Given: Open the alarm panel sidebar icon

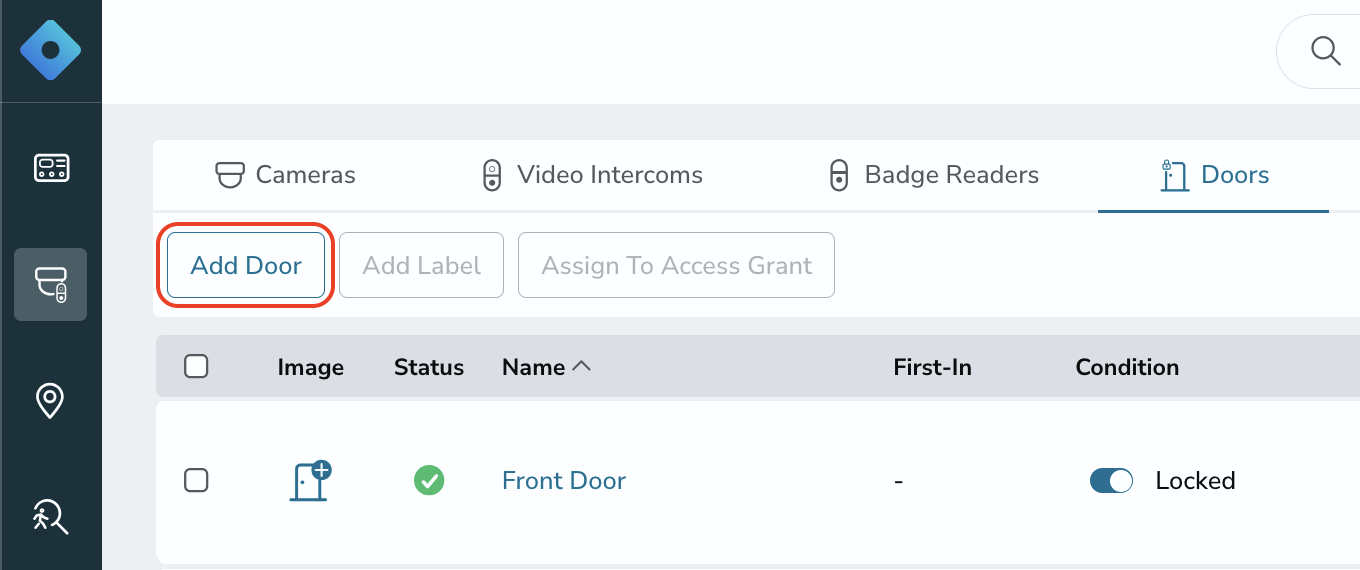Looking at the screenshot, I should (x=51, y=167).
